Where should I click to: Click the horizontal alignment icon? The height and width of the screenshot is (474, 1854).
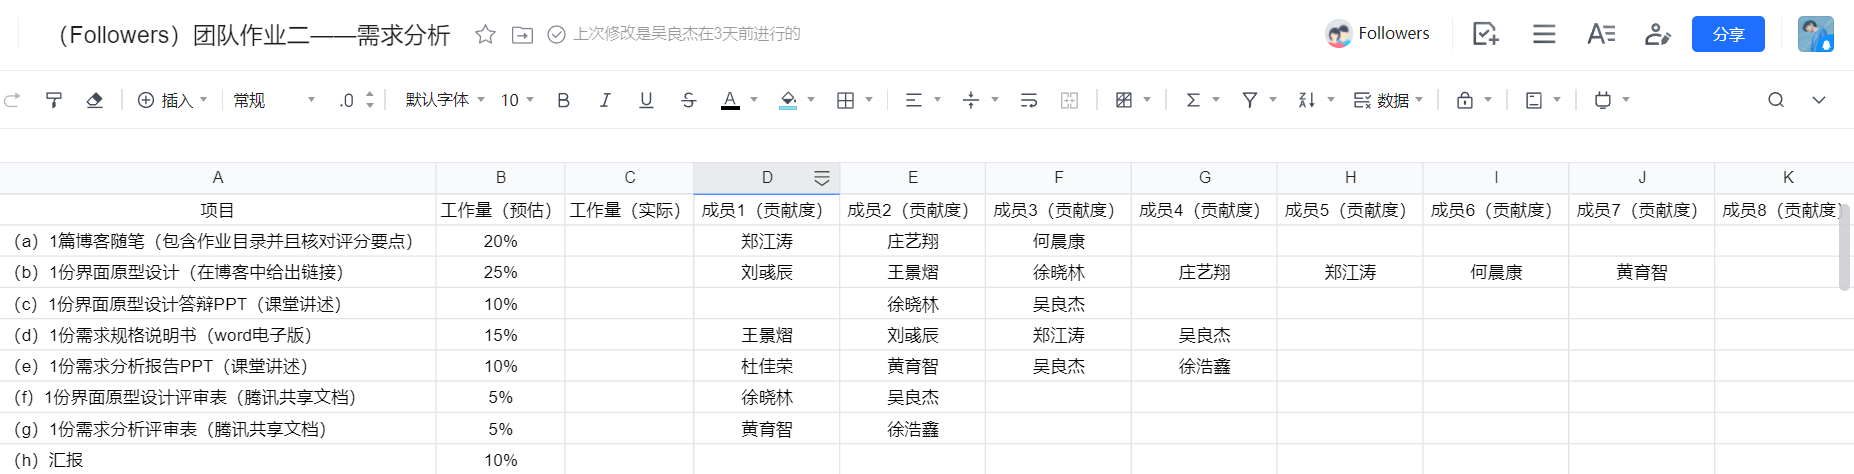pyautogui.click(x=913, y=100)
